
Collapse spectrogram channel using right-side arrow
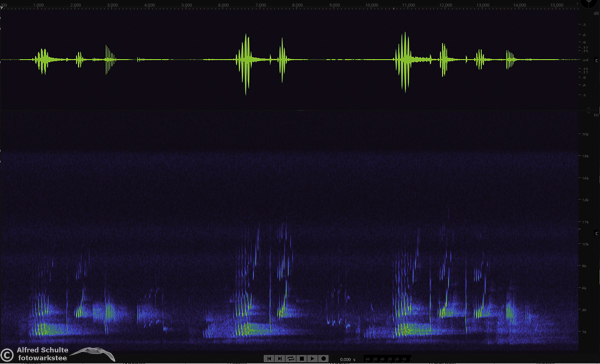click(596, 233)
